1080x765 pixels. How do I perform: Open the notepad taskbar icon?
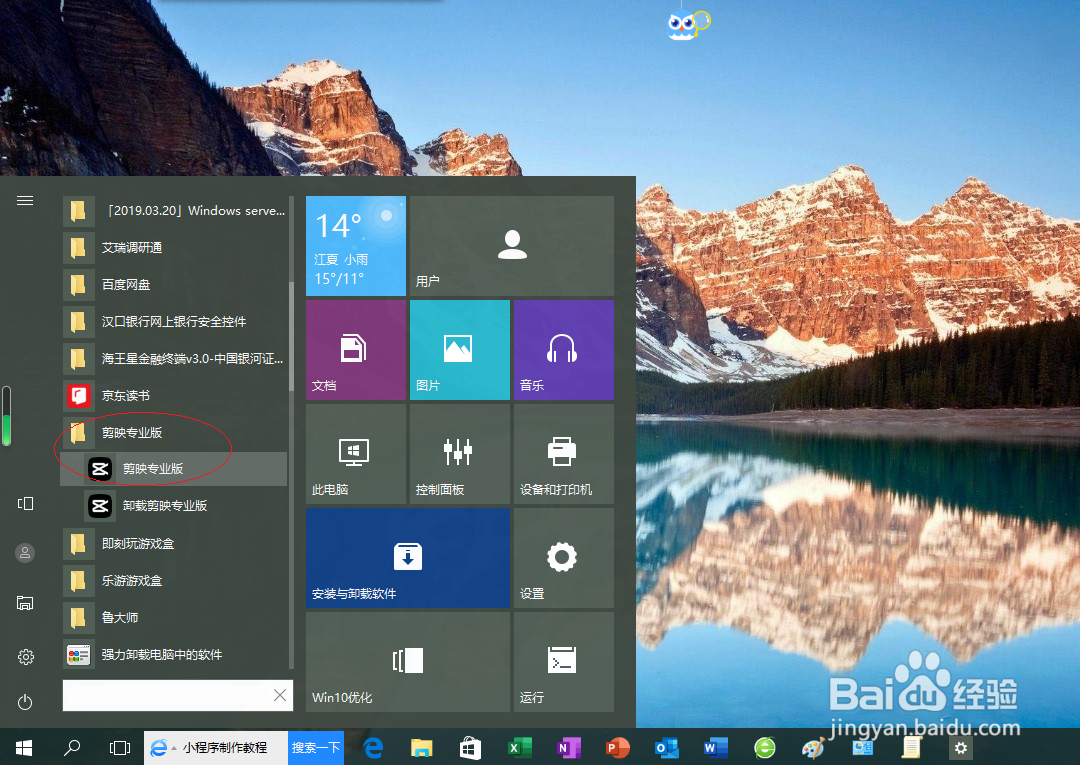point(911,748)
